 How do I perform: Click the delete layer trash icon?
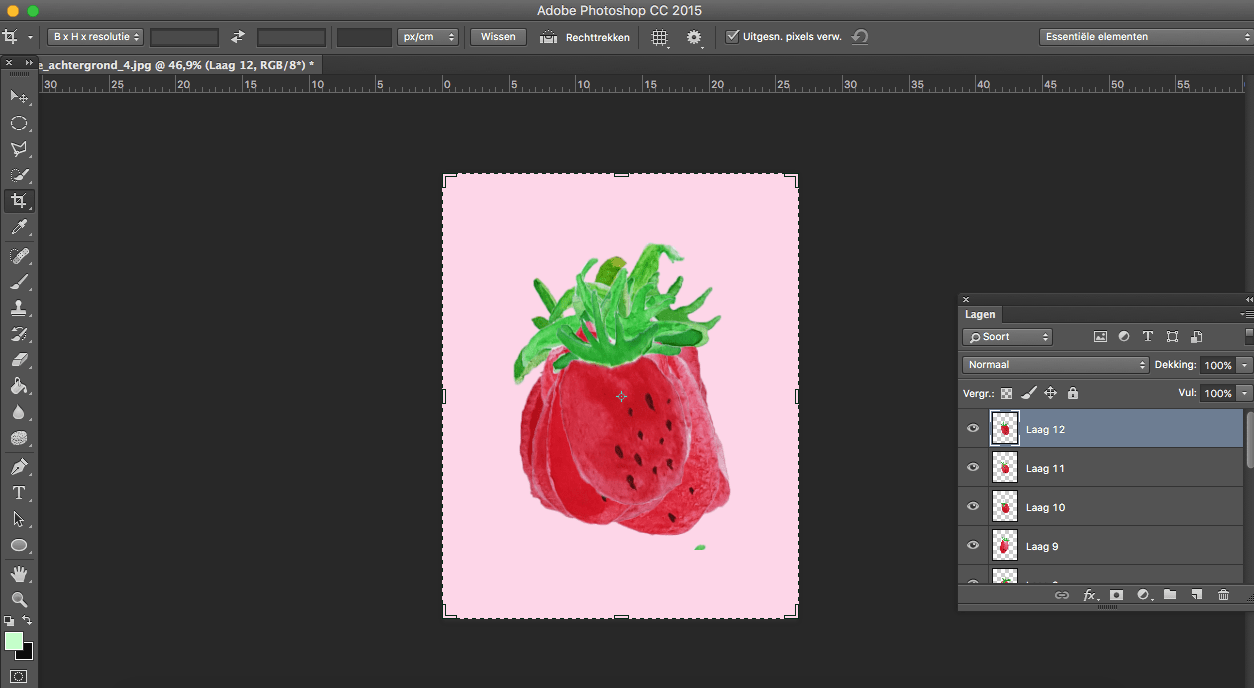click(1223, 595)
